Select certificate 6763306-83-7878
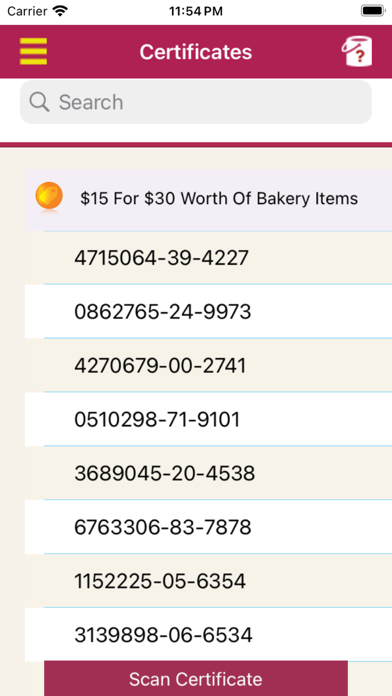The height and width of the screenshot is (696, 392). [208, 527]
